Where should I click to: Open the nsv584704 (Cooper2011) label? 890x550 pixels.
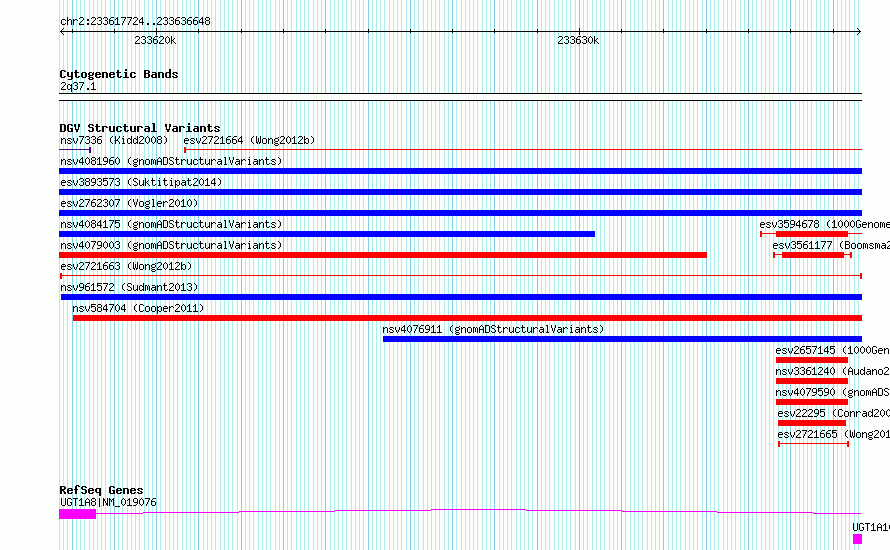pyautogui.click(x=138, y=308)
